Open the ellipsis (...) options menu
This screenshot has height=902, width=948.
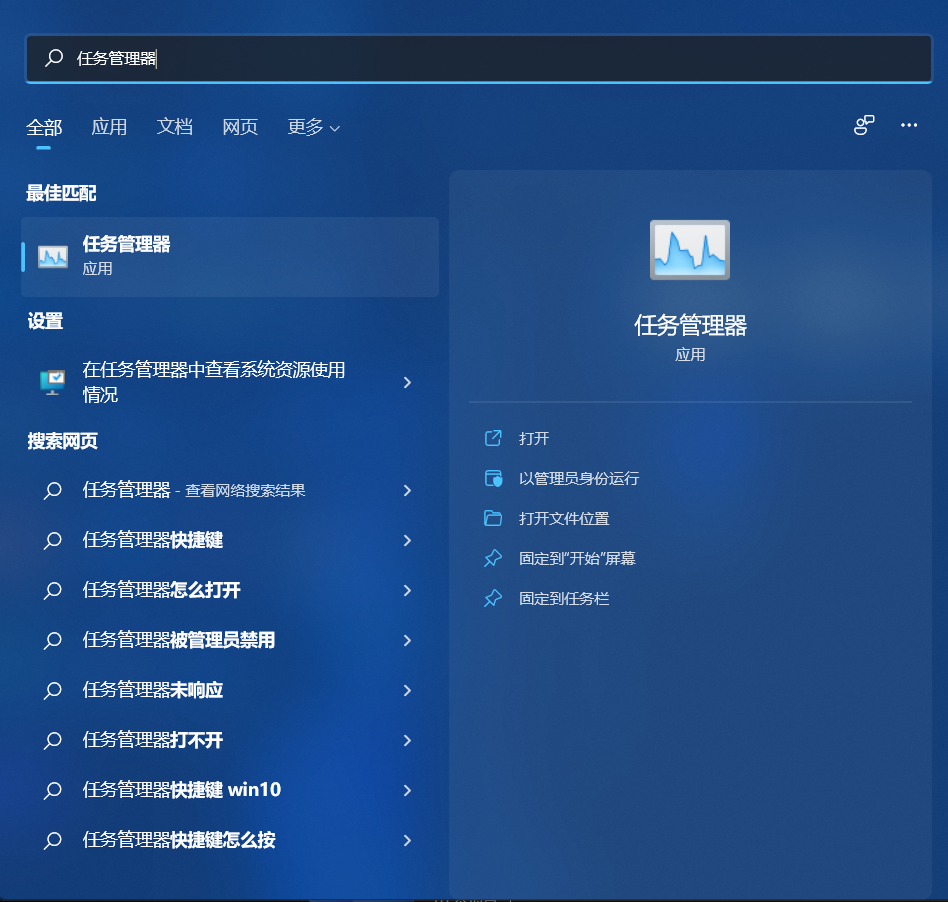(x=908, y=125)
